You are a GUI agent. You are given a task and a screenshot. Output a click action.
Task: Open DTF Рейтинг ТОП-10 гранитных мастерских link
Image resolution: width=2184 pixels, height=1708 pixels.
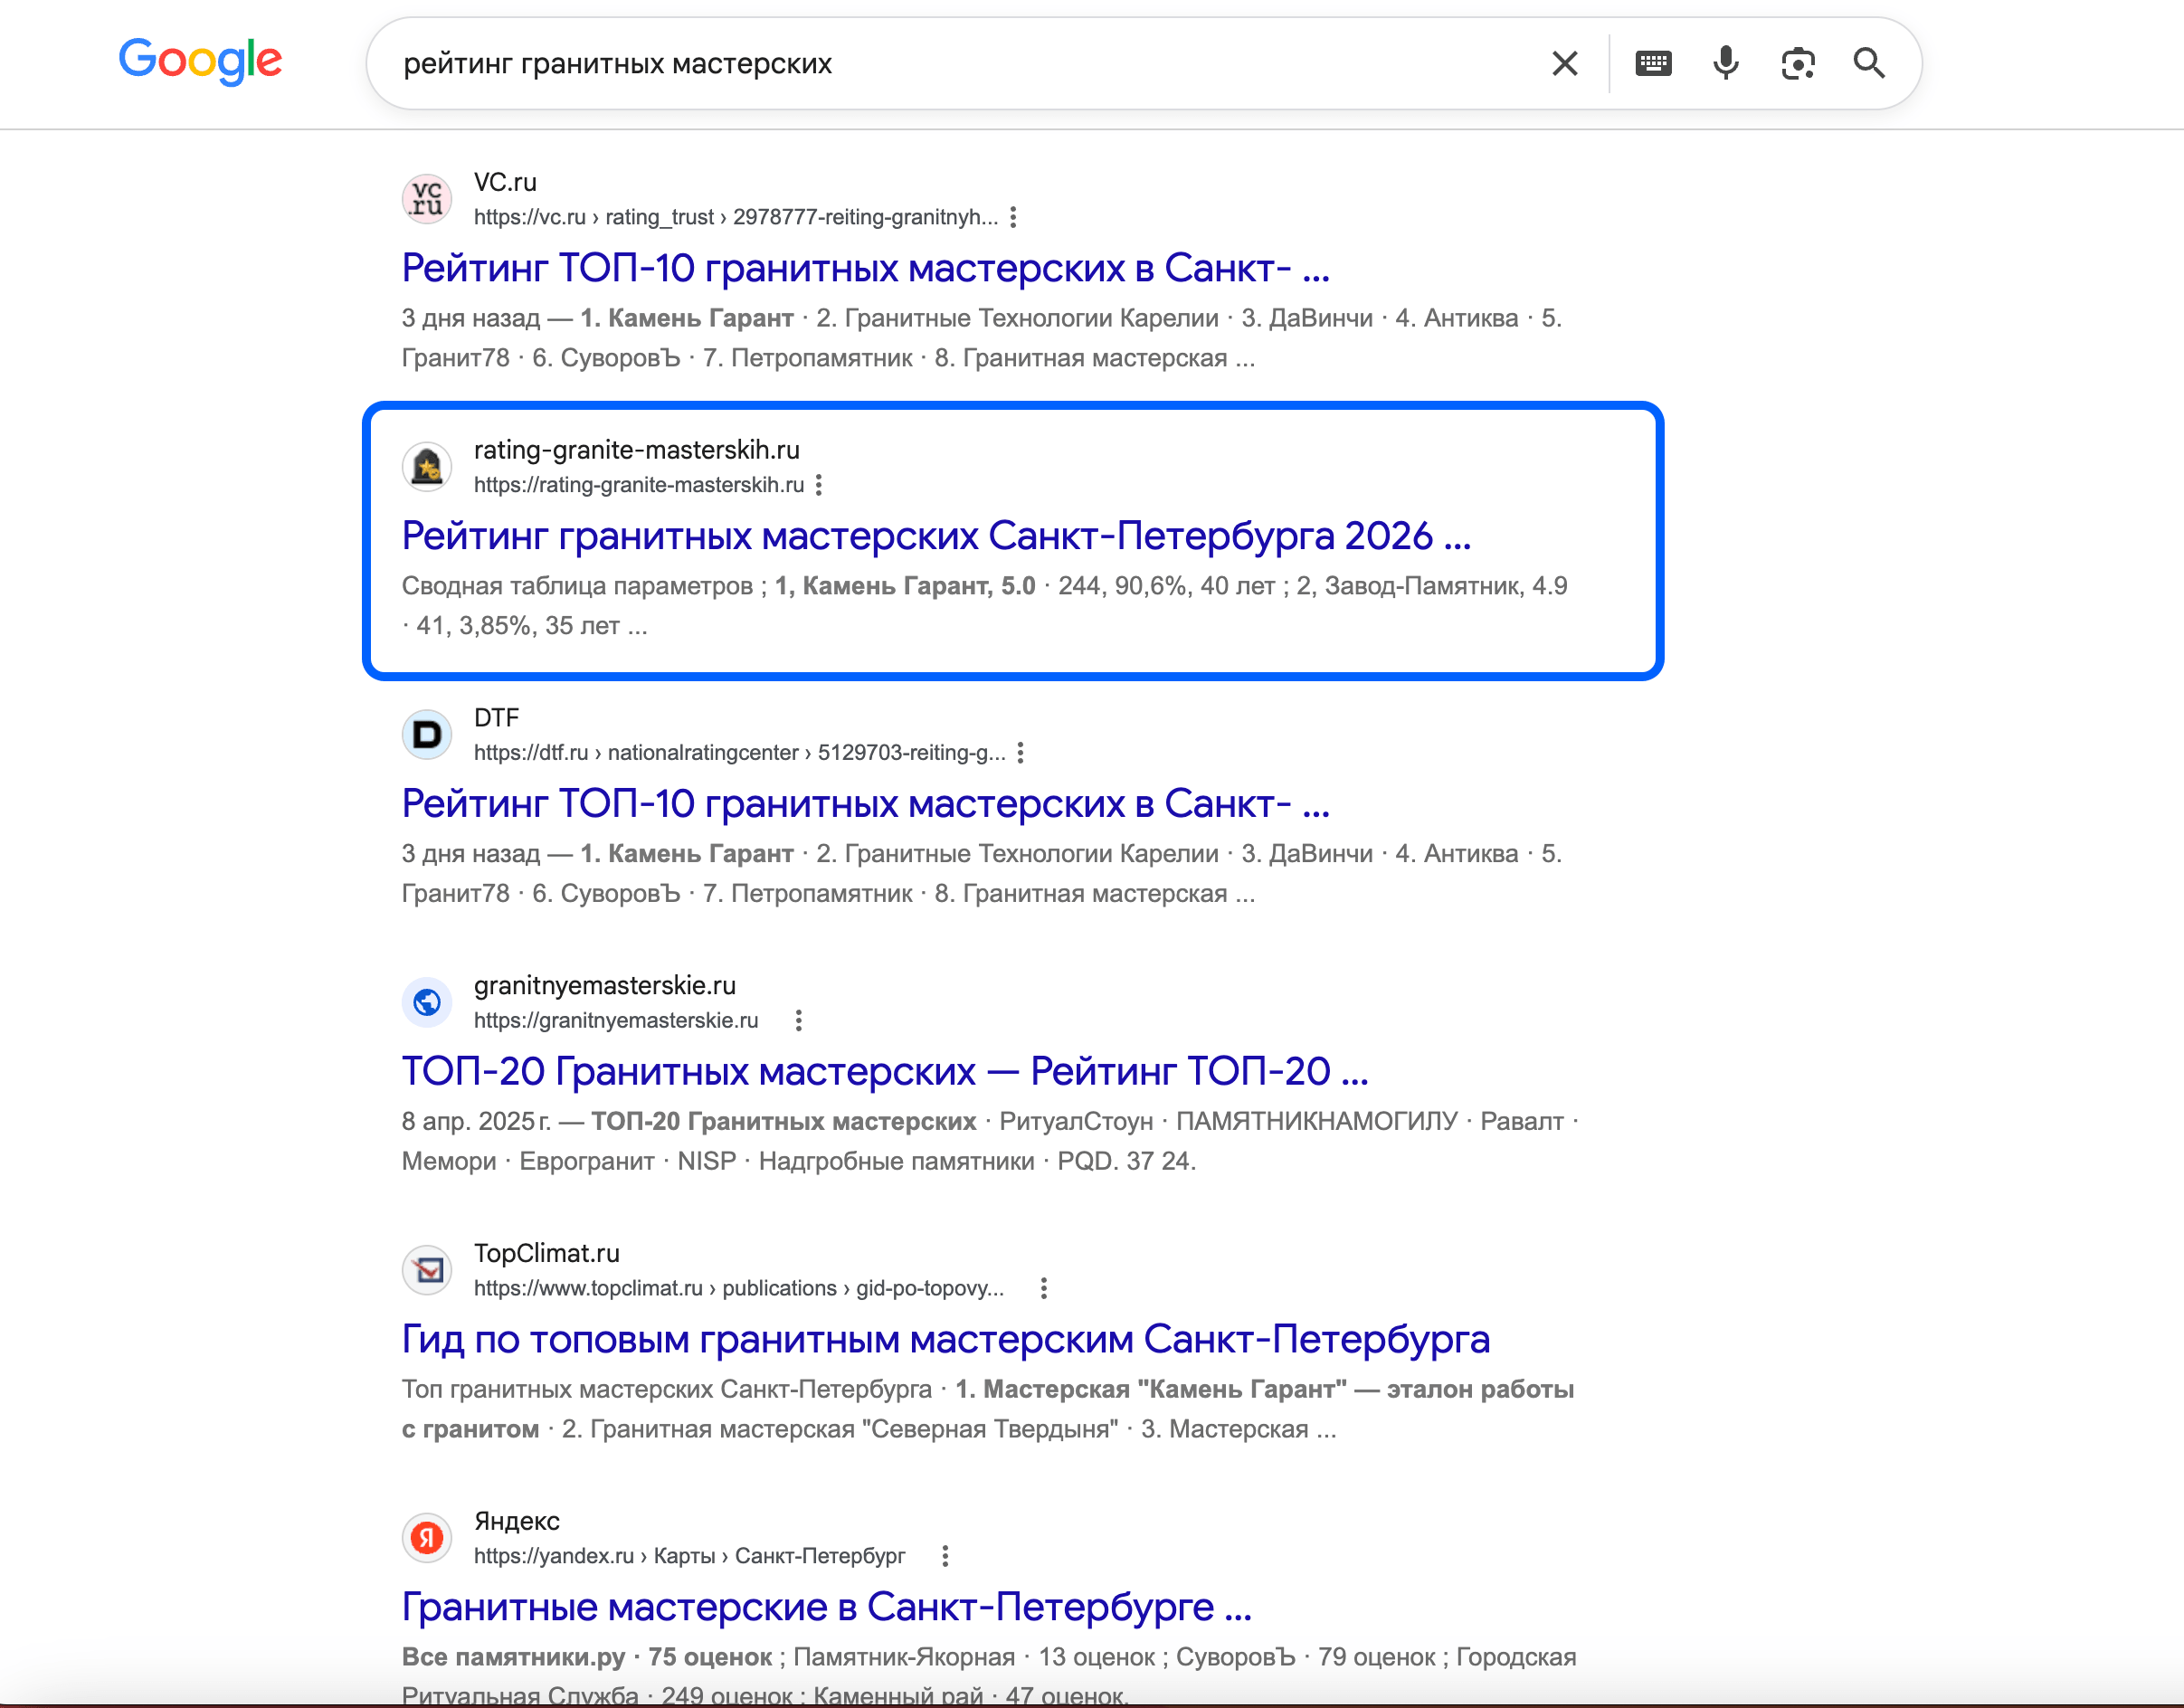coord(865,804)
